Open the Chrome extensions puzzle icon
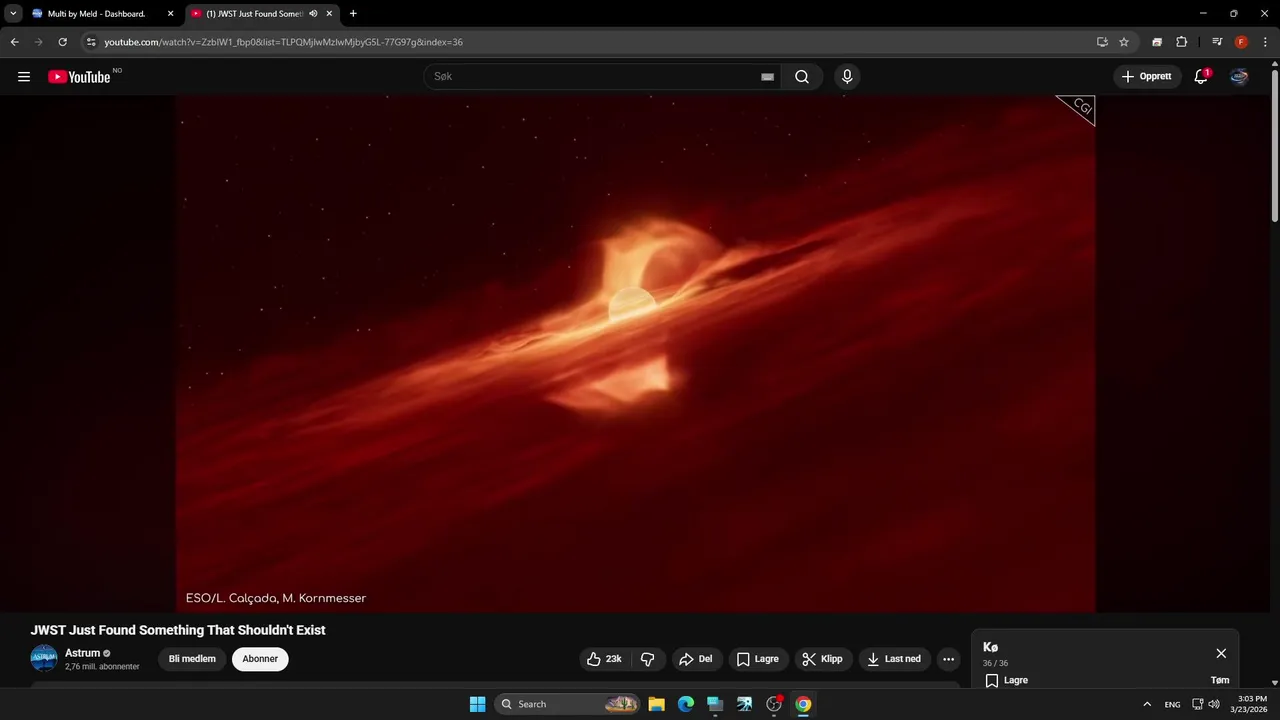 click(1181, 42)
